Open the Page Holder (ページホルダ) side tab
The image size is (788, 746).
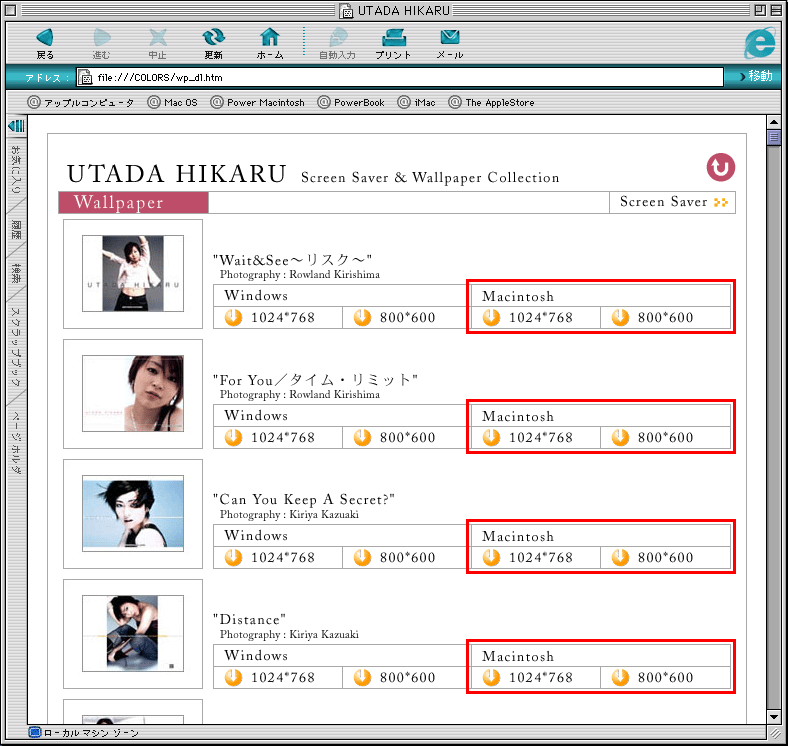pos(16,442)
